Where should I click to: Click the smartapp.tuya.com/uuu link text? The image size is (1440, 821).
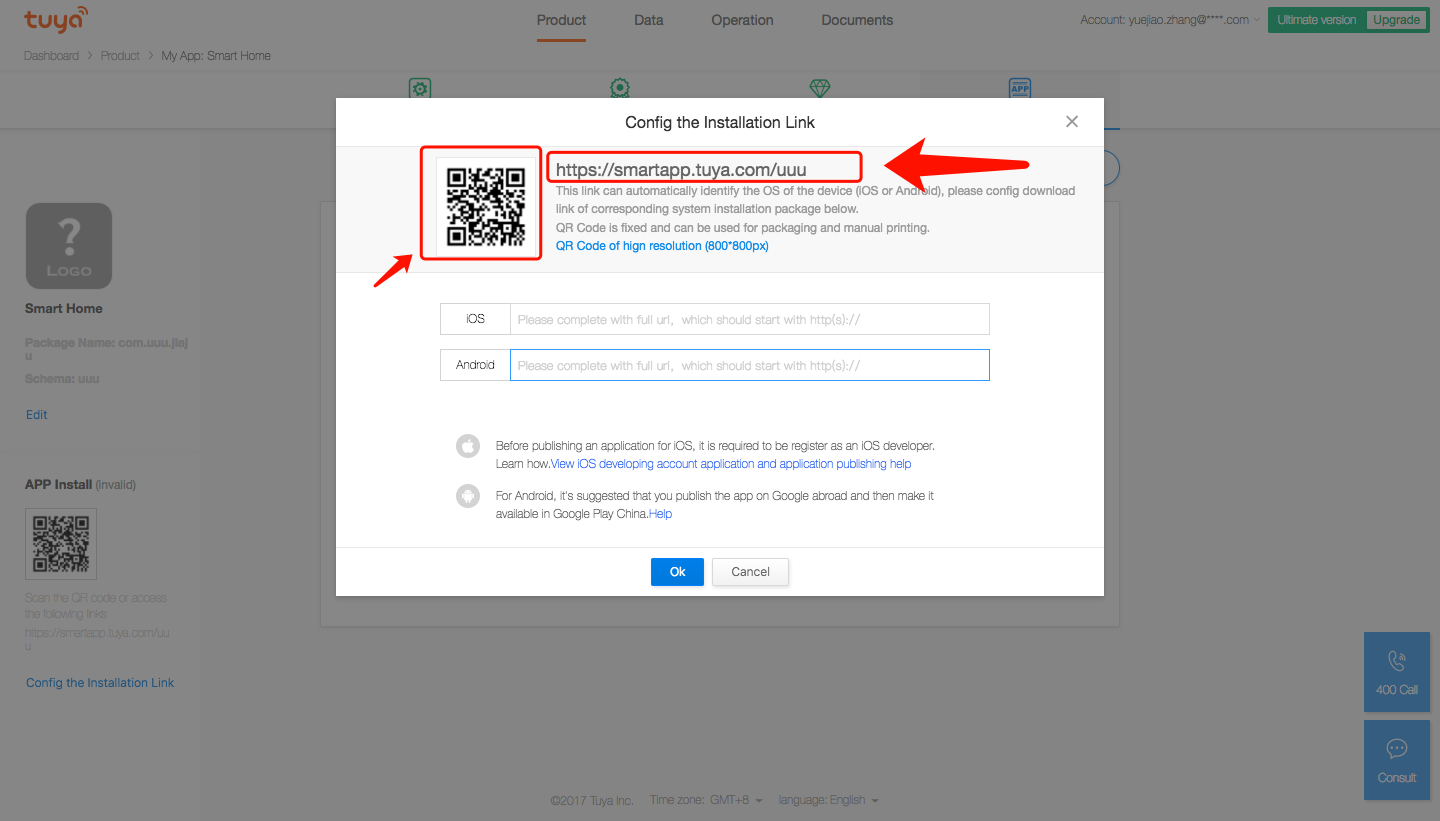(681, 170)
